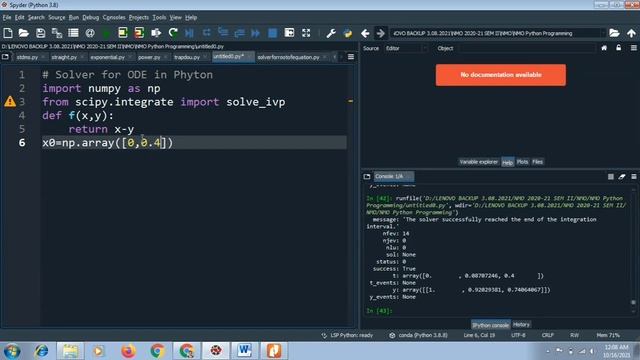The width and height of the screenshot is (640, 360).
Task: Toggle fullscreen mode icon
Action: coord(306,33)
